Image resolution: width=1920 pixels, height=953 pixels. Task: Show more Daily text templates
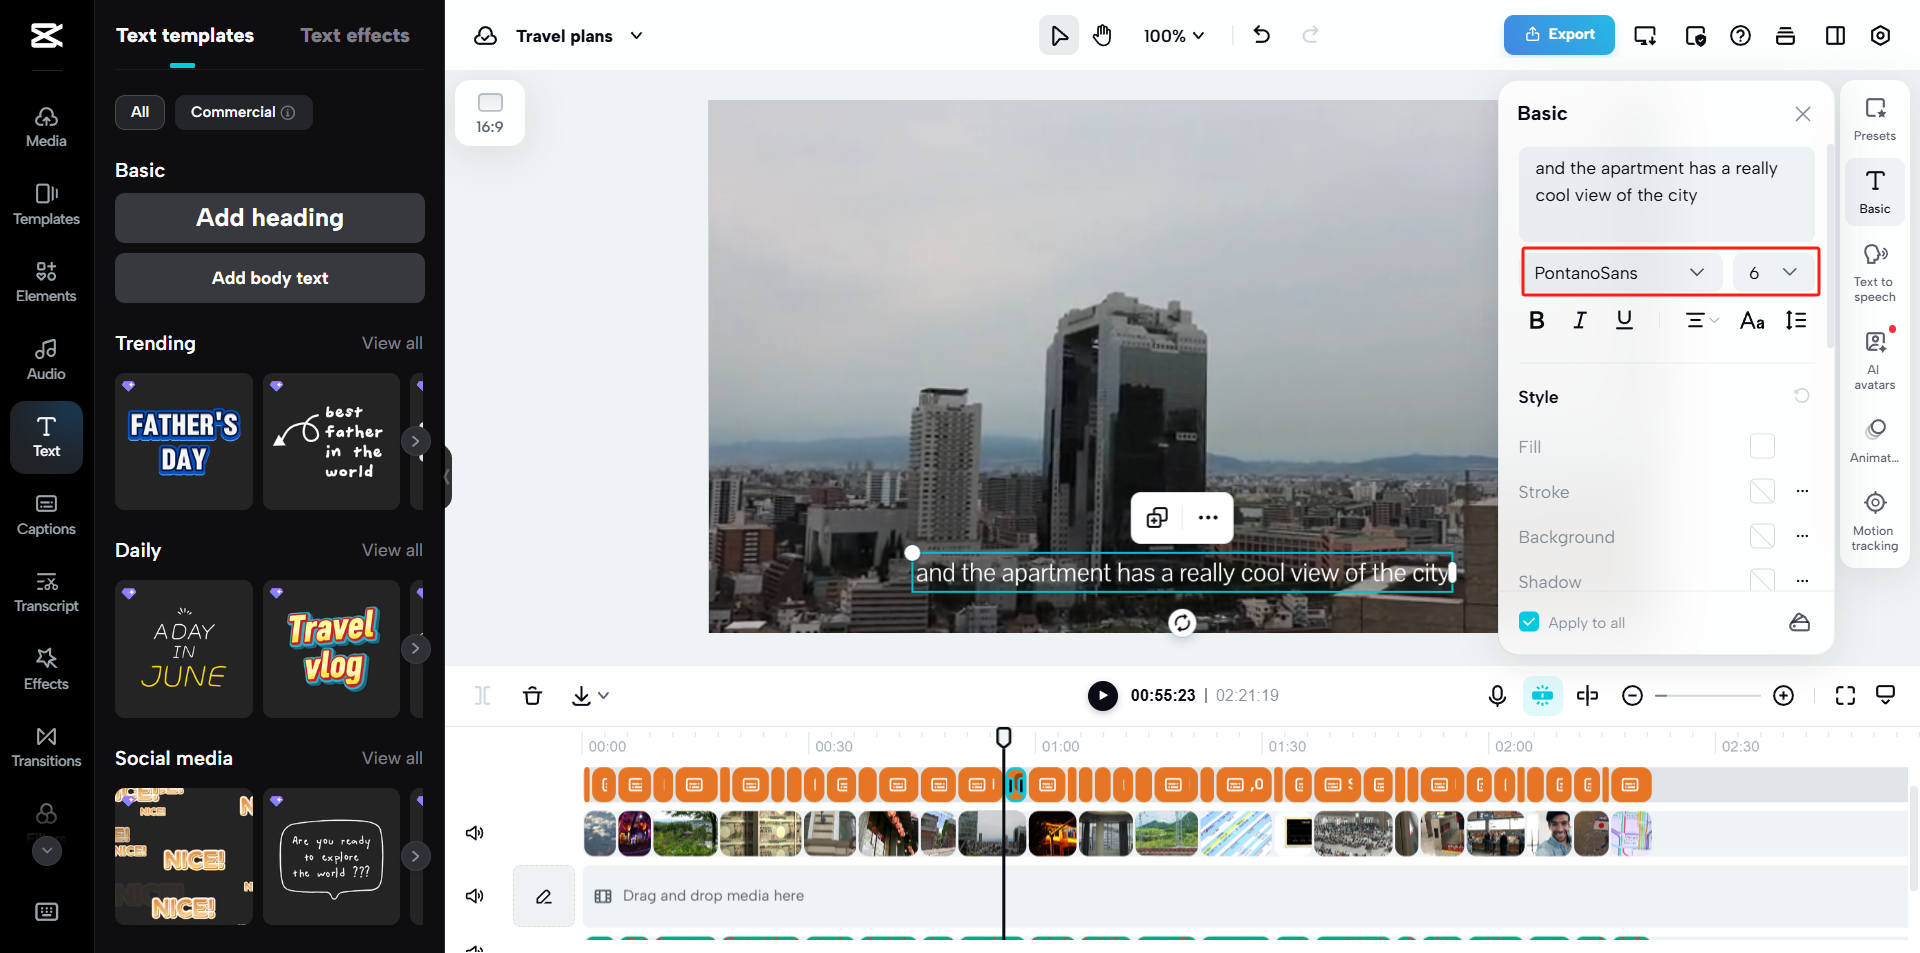point(416,648)
